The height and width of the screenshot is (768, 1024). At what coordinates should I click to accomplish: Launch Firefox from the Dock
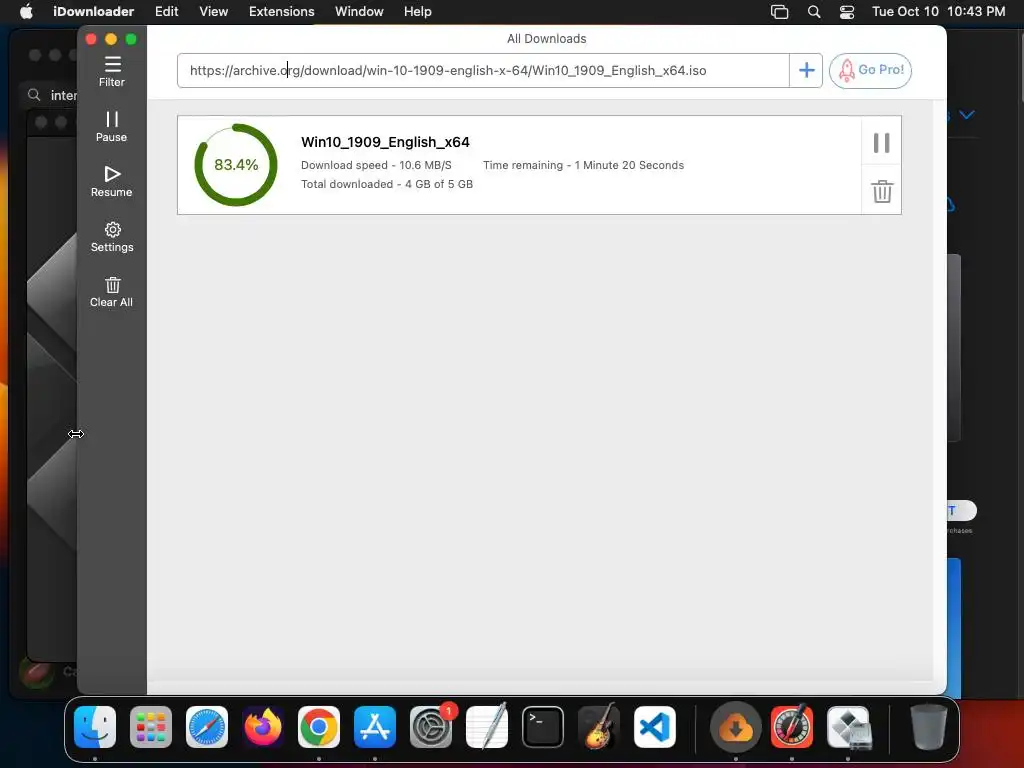tap(263, 727)
